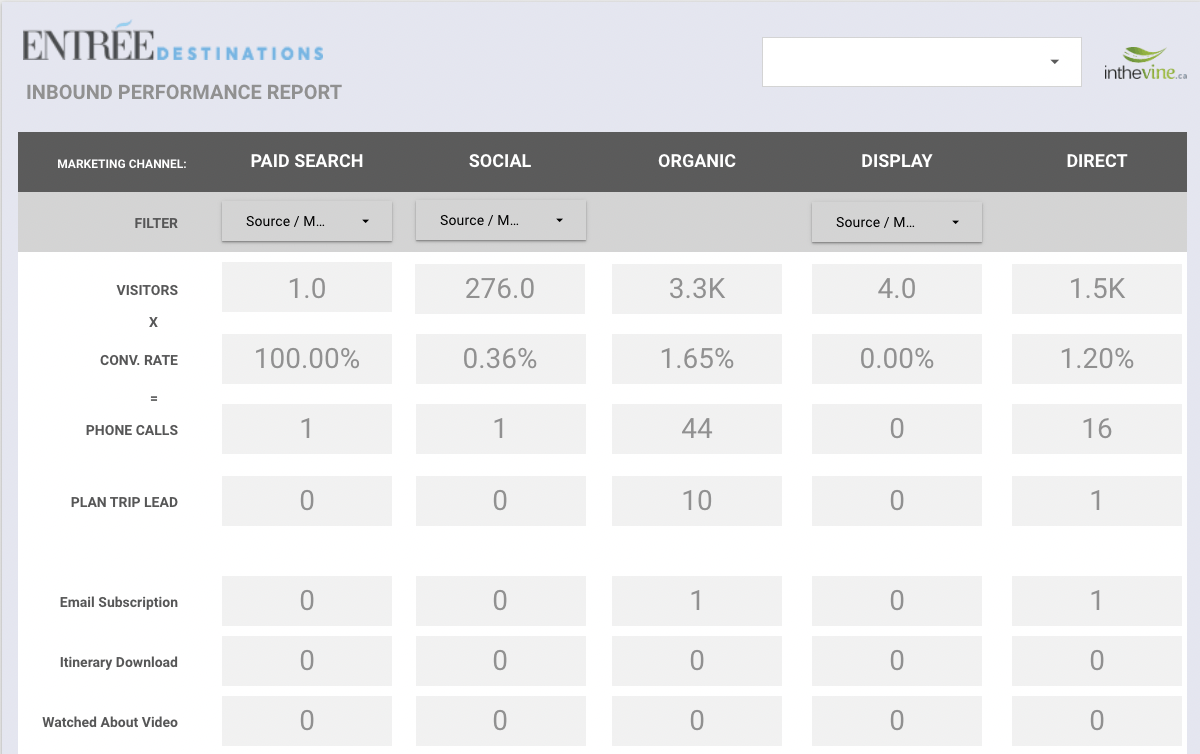This screenshot has width=1200, height=754.
Task: Select the DIRECT column header
Action: (1097, 161)
